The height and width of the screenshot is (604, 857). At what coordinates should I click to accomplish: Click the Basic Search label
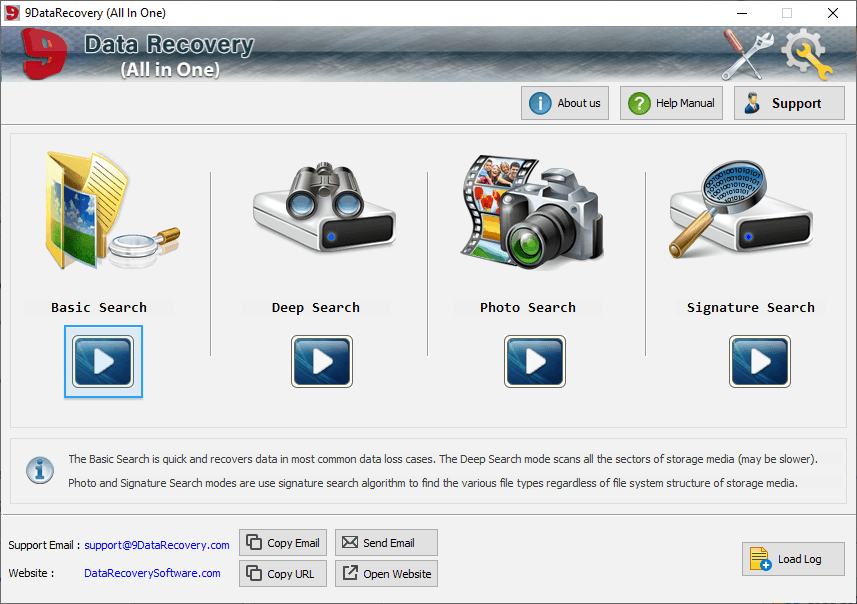[99, 307]
